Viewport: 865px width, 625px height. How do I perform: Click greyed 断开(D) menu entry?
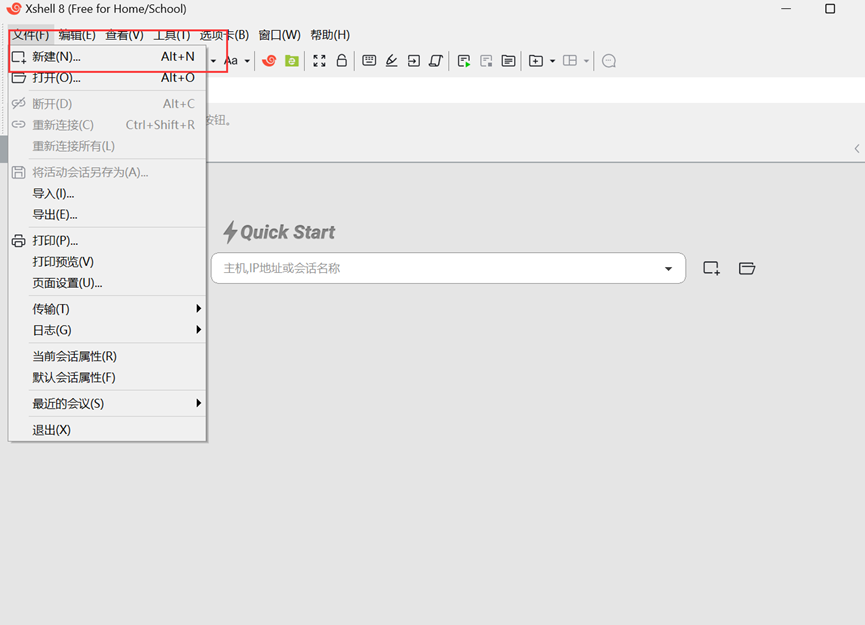click(107, 104)
